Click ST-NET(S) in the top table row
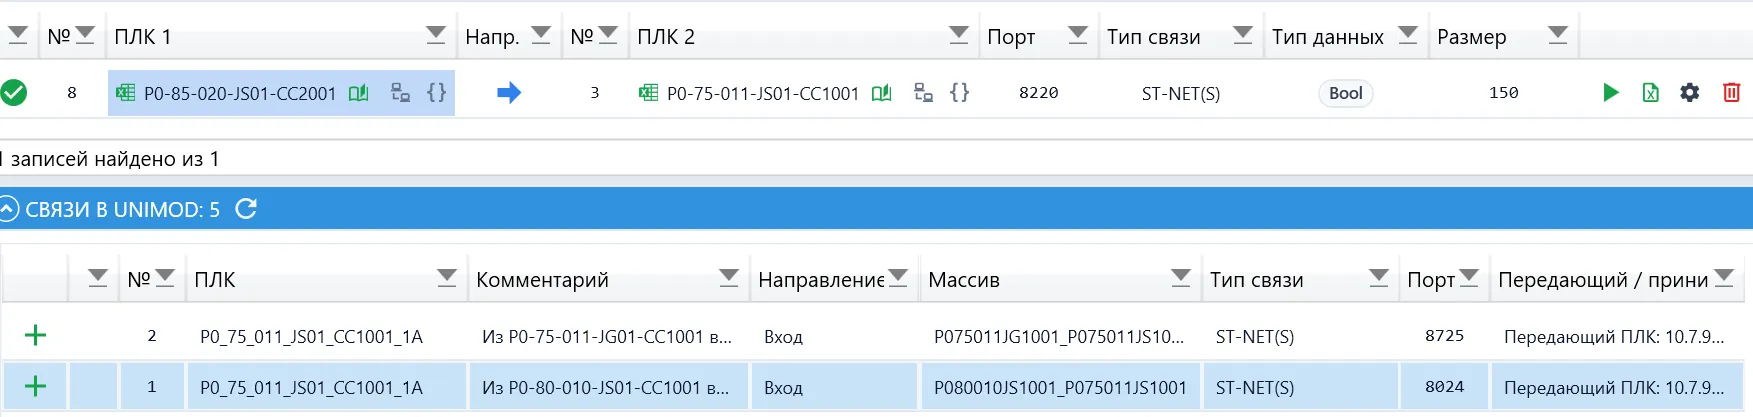 coord(1181,93)
